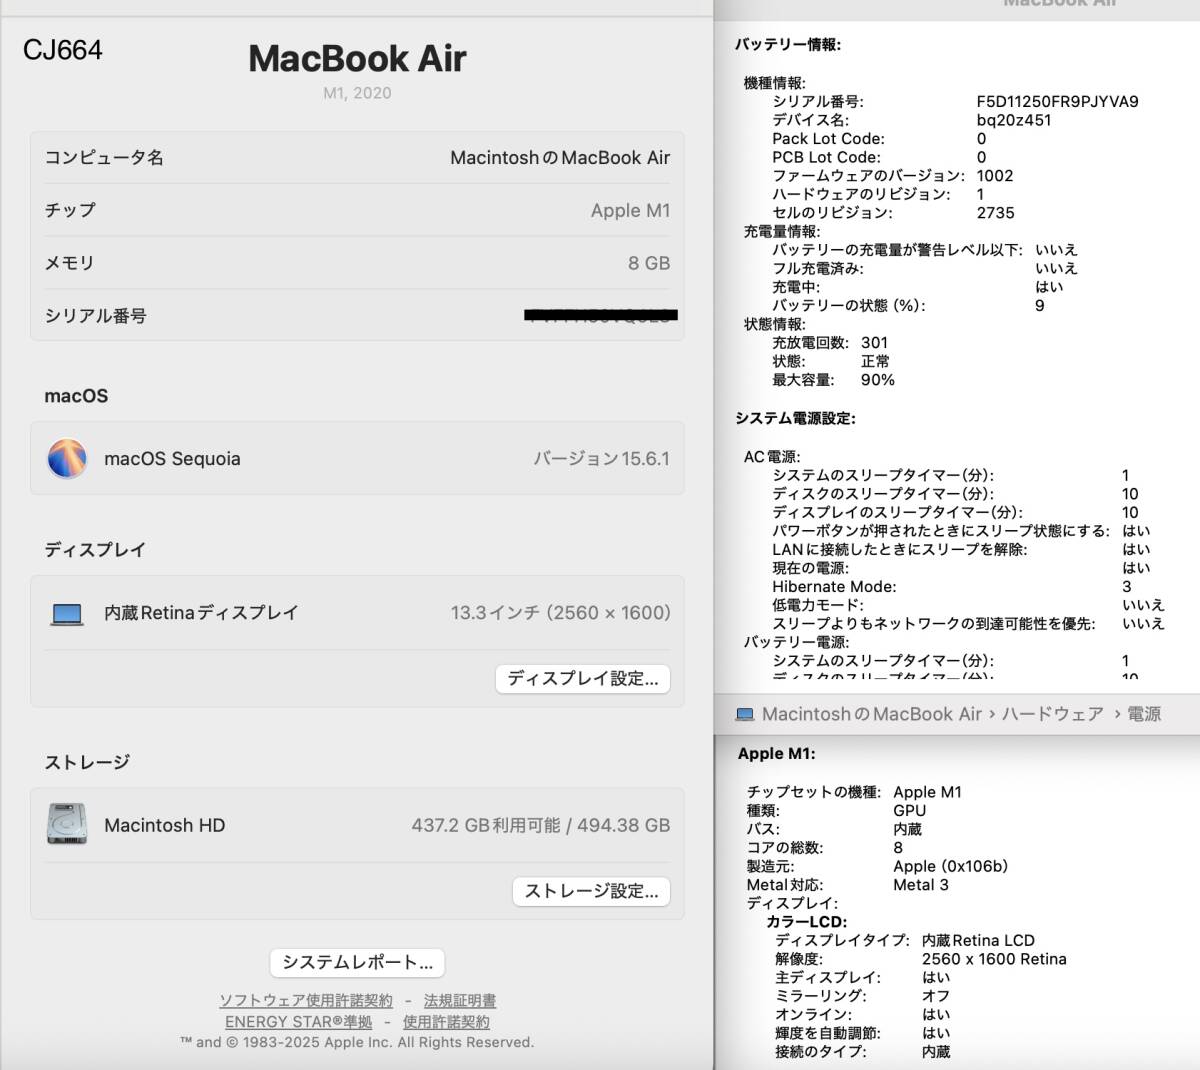Screen dimensions: 1200x1070
Task: Click the コンピュータ名 value field
Action: (x=560, y=157)
